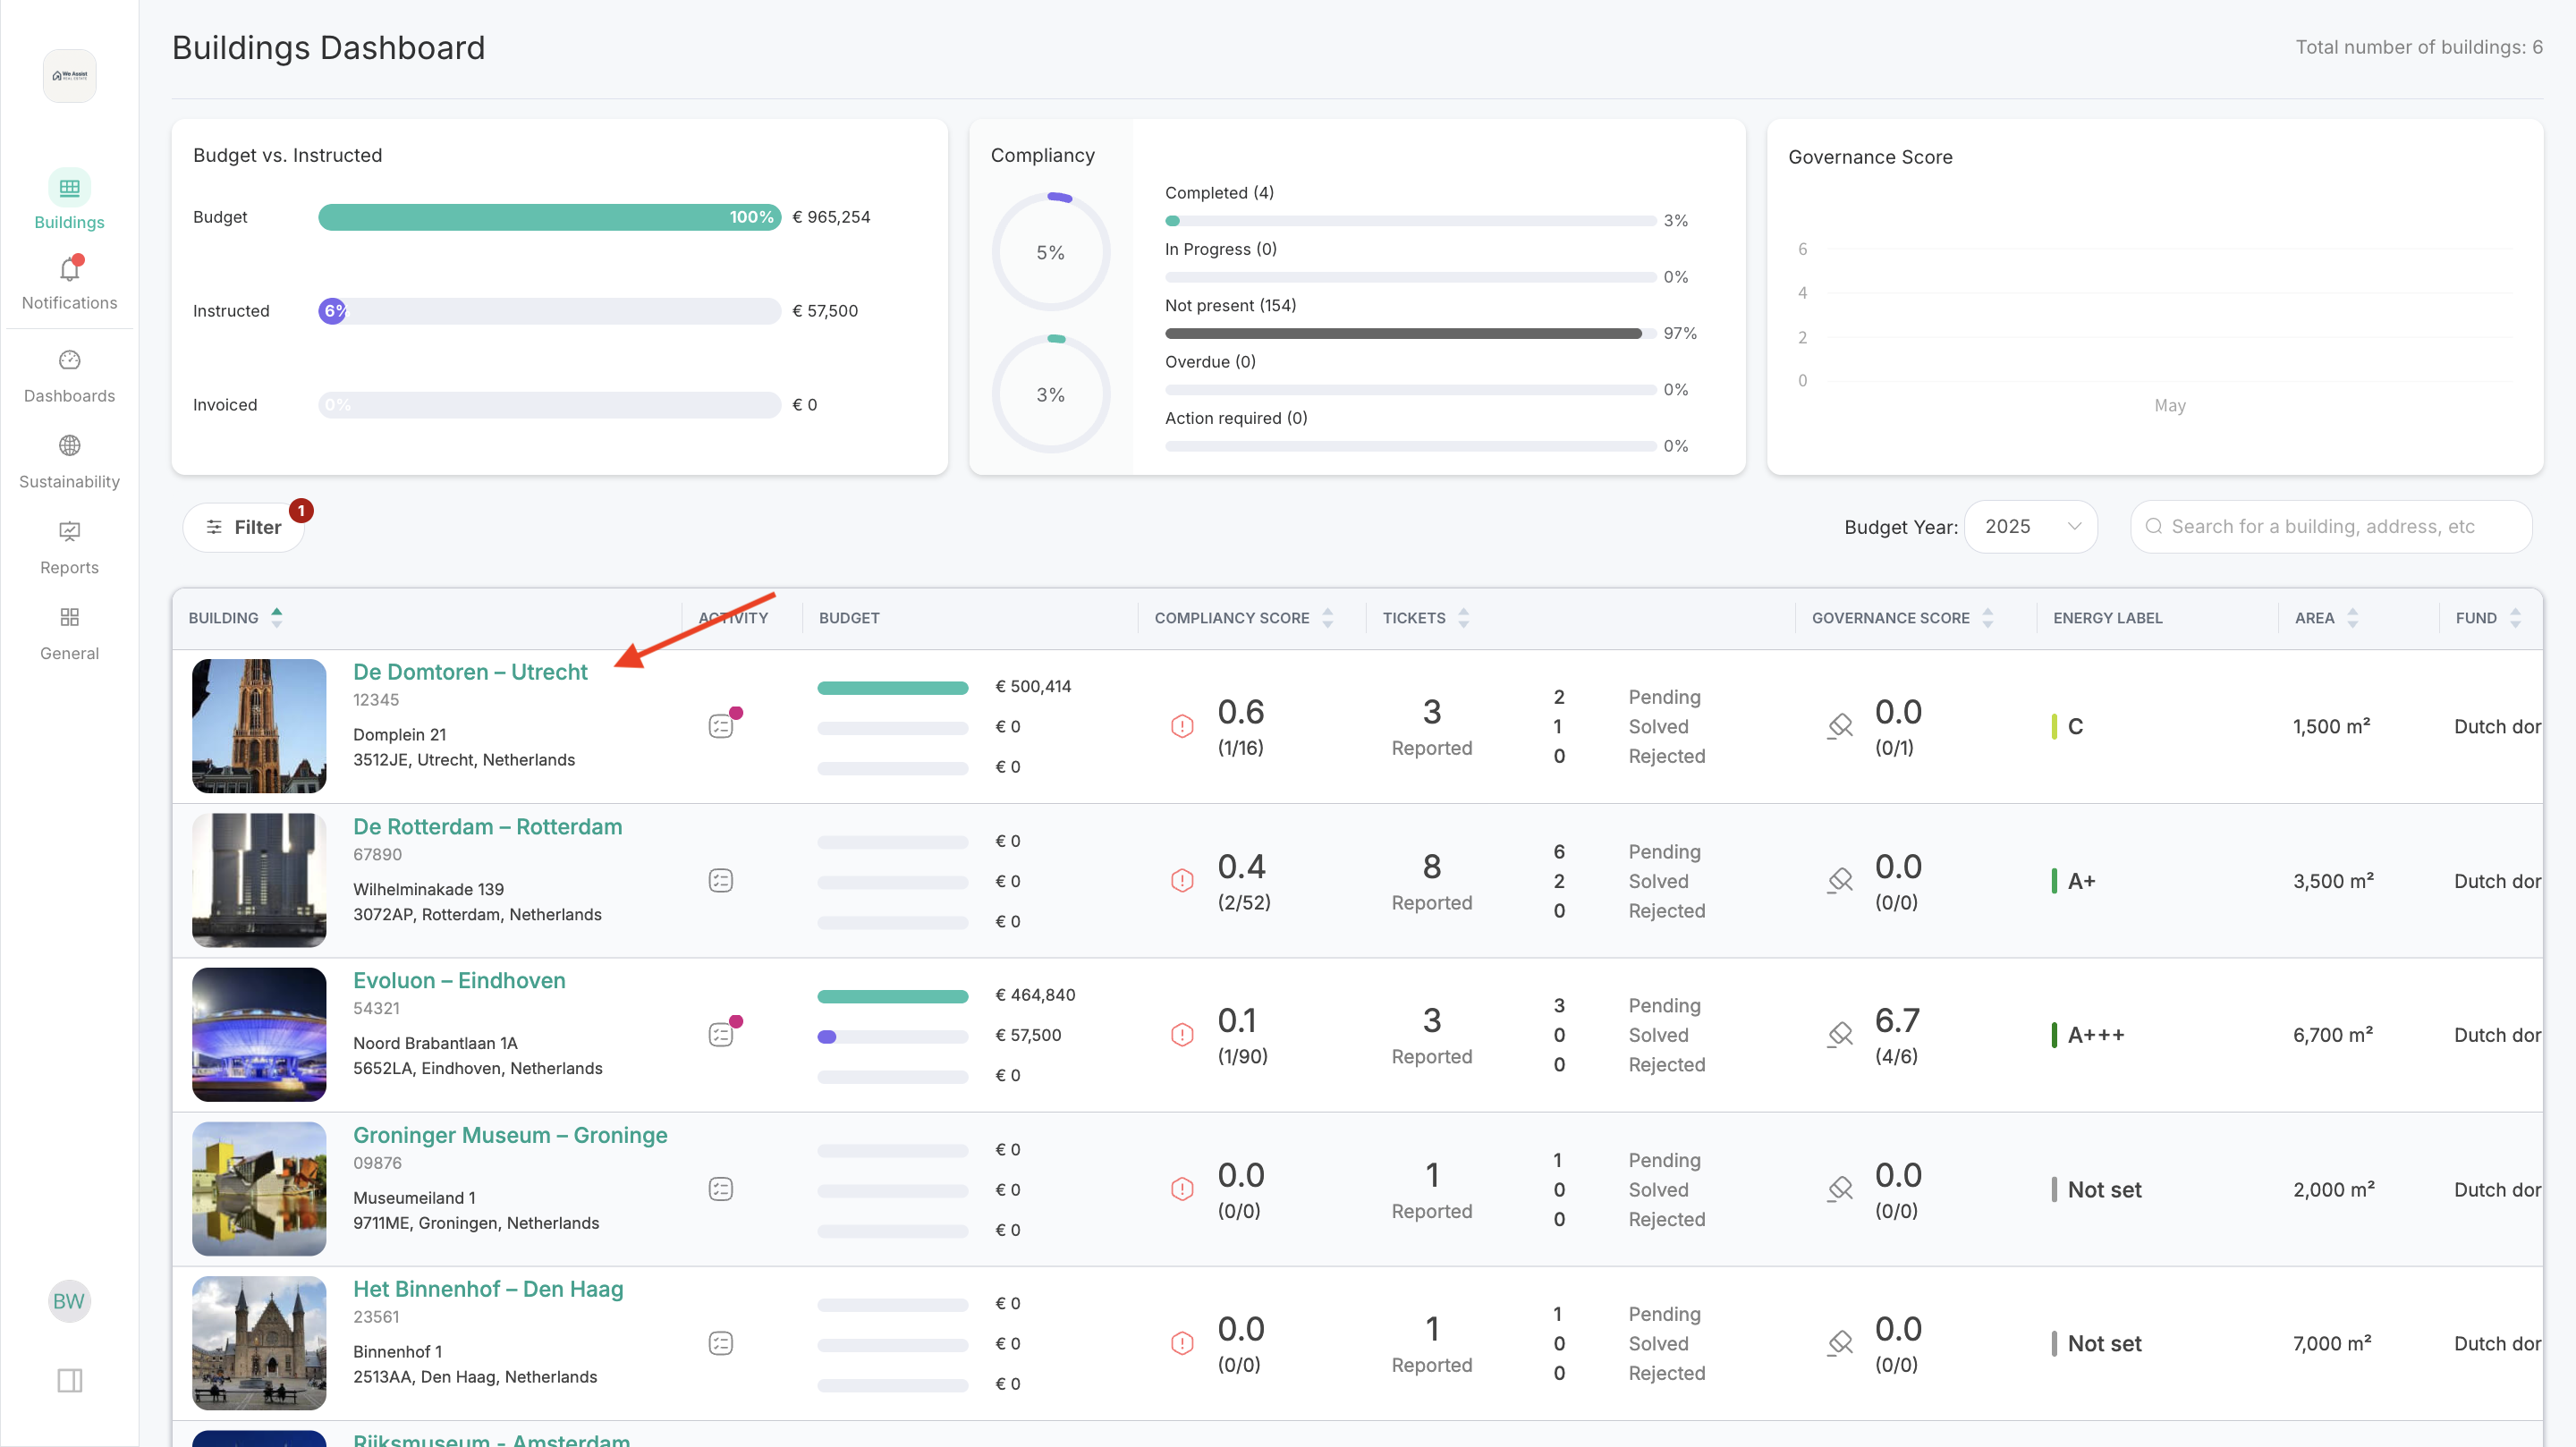2576x1447 pixels.
Task: Click compliancy warning icon for Groninger Museum
Action: point(1182,1189)
